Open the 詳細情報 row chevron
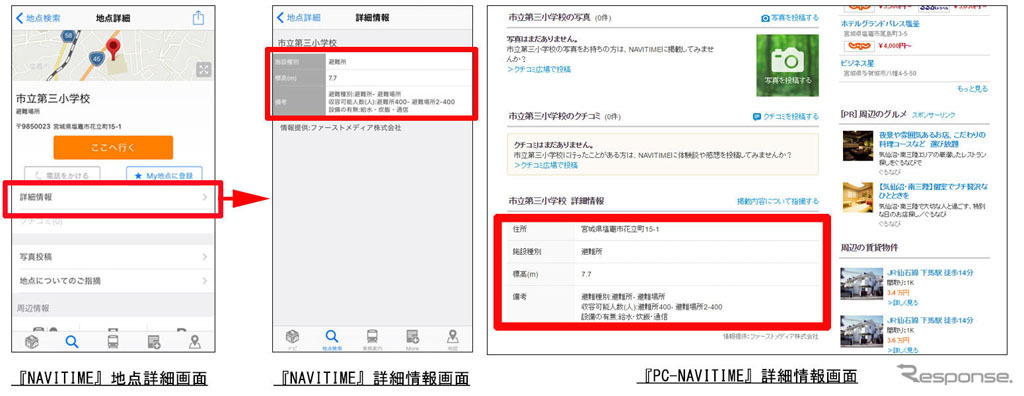Screen dimensions: 1024x396 [x=204, y=197]
